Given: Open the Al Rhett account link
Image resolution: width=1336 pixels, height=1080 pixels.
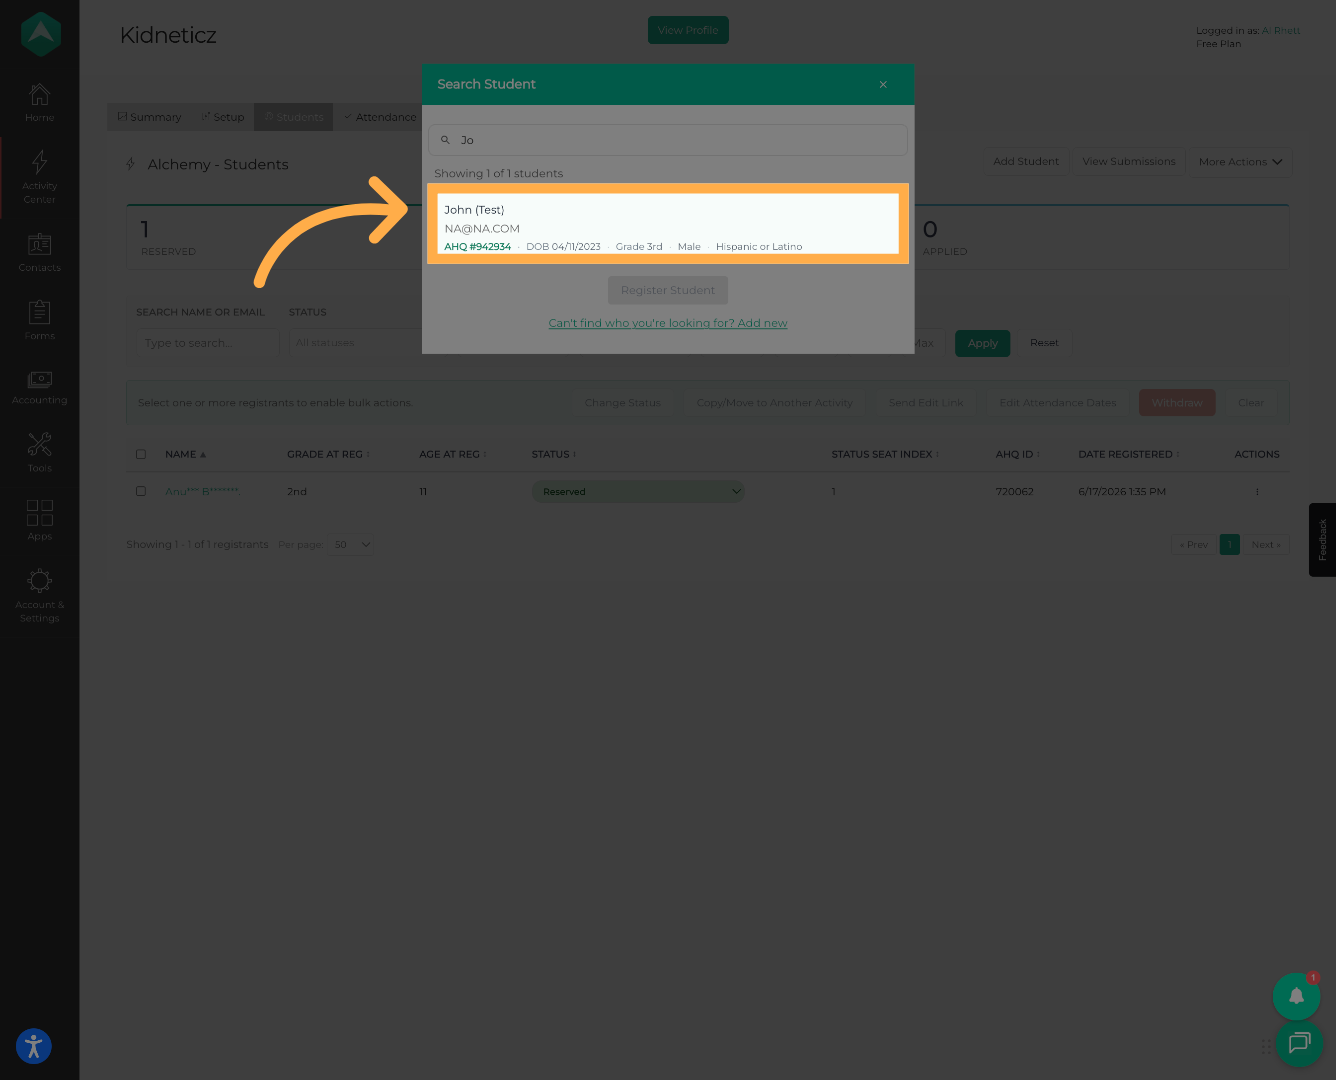Looking at the screenshot, I should (1281, 31).
